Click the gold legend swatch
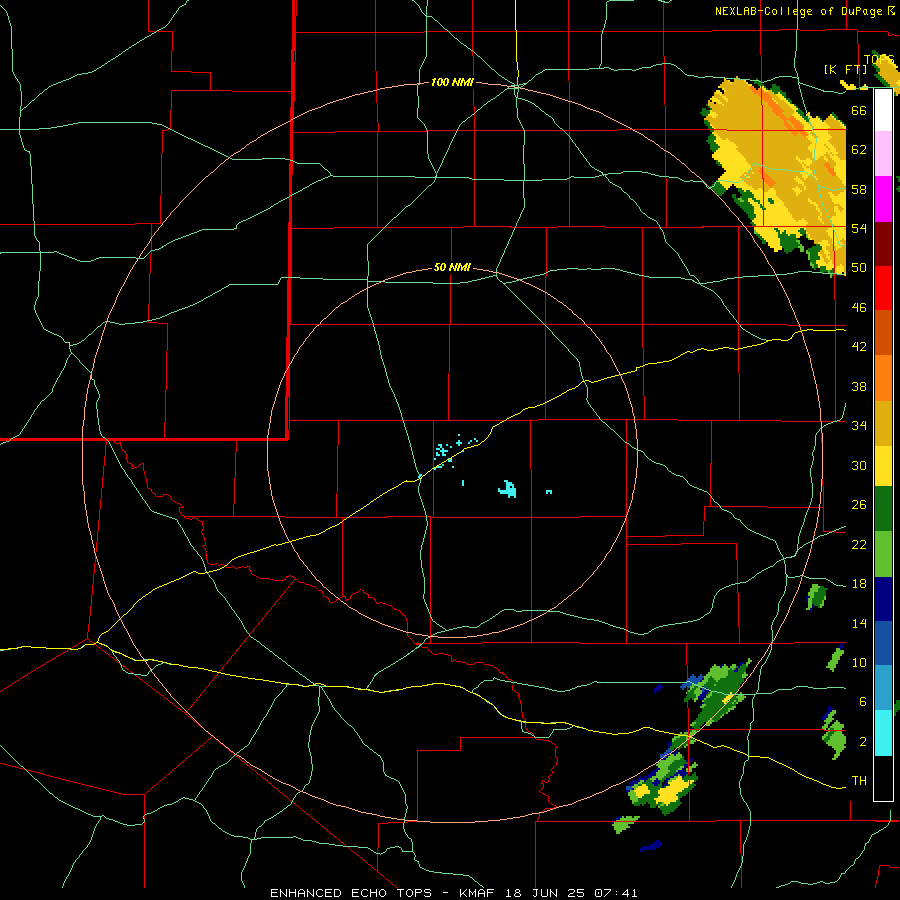The width and height of the screenshot is (900, 900). [x=883, y=423]
